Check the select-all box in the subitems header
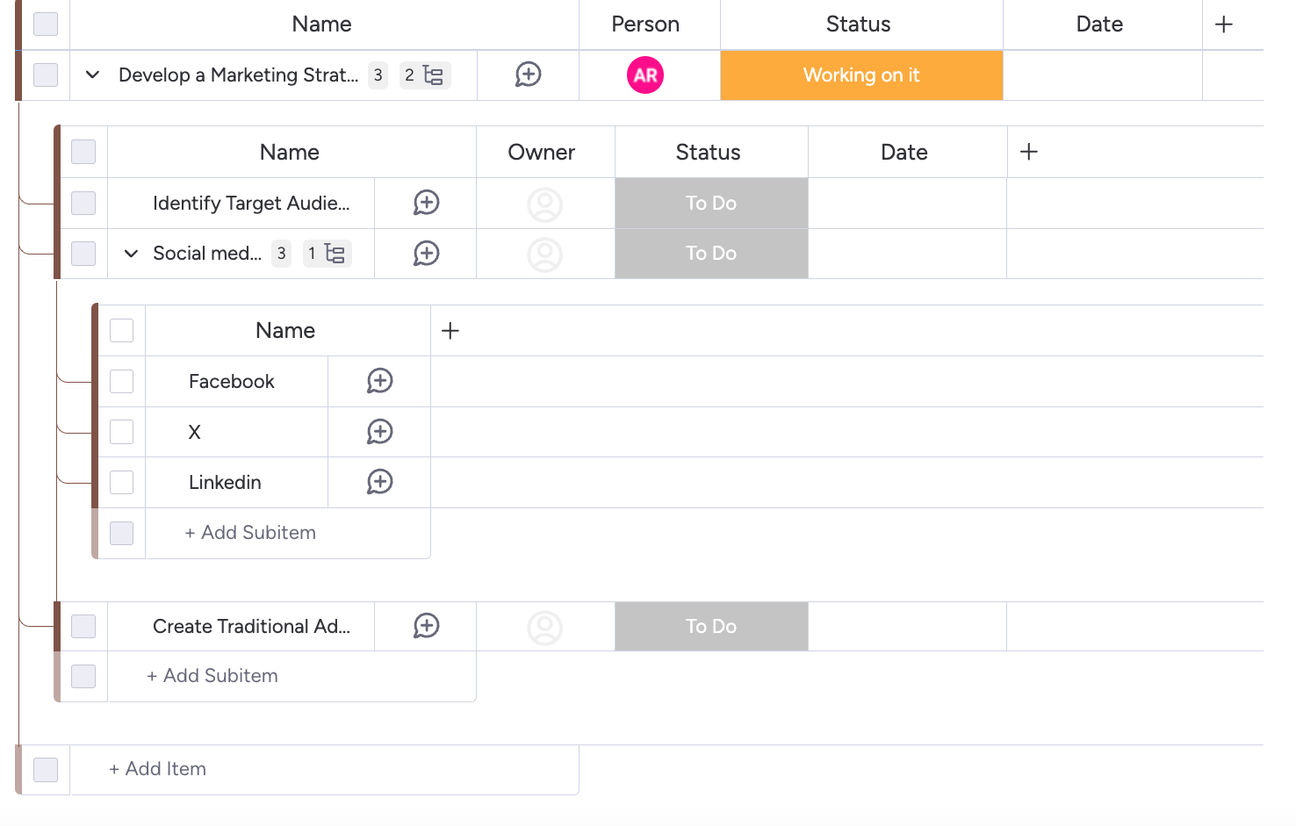The image size is (1296, 826). click(121, 330)
